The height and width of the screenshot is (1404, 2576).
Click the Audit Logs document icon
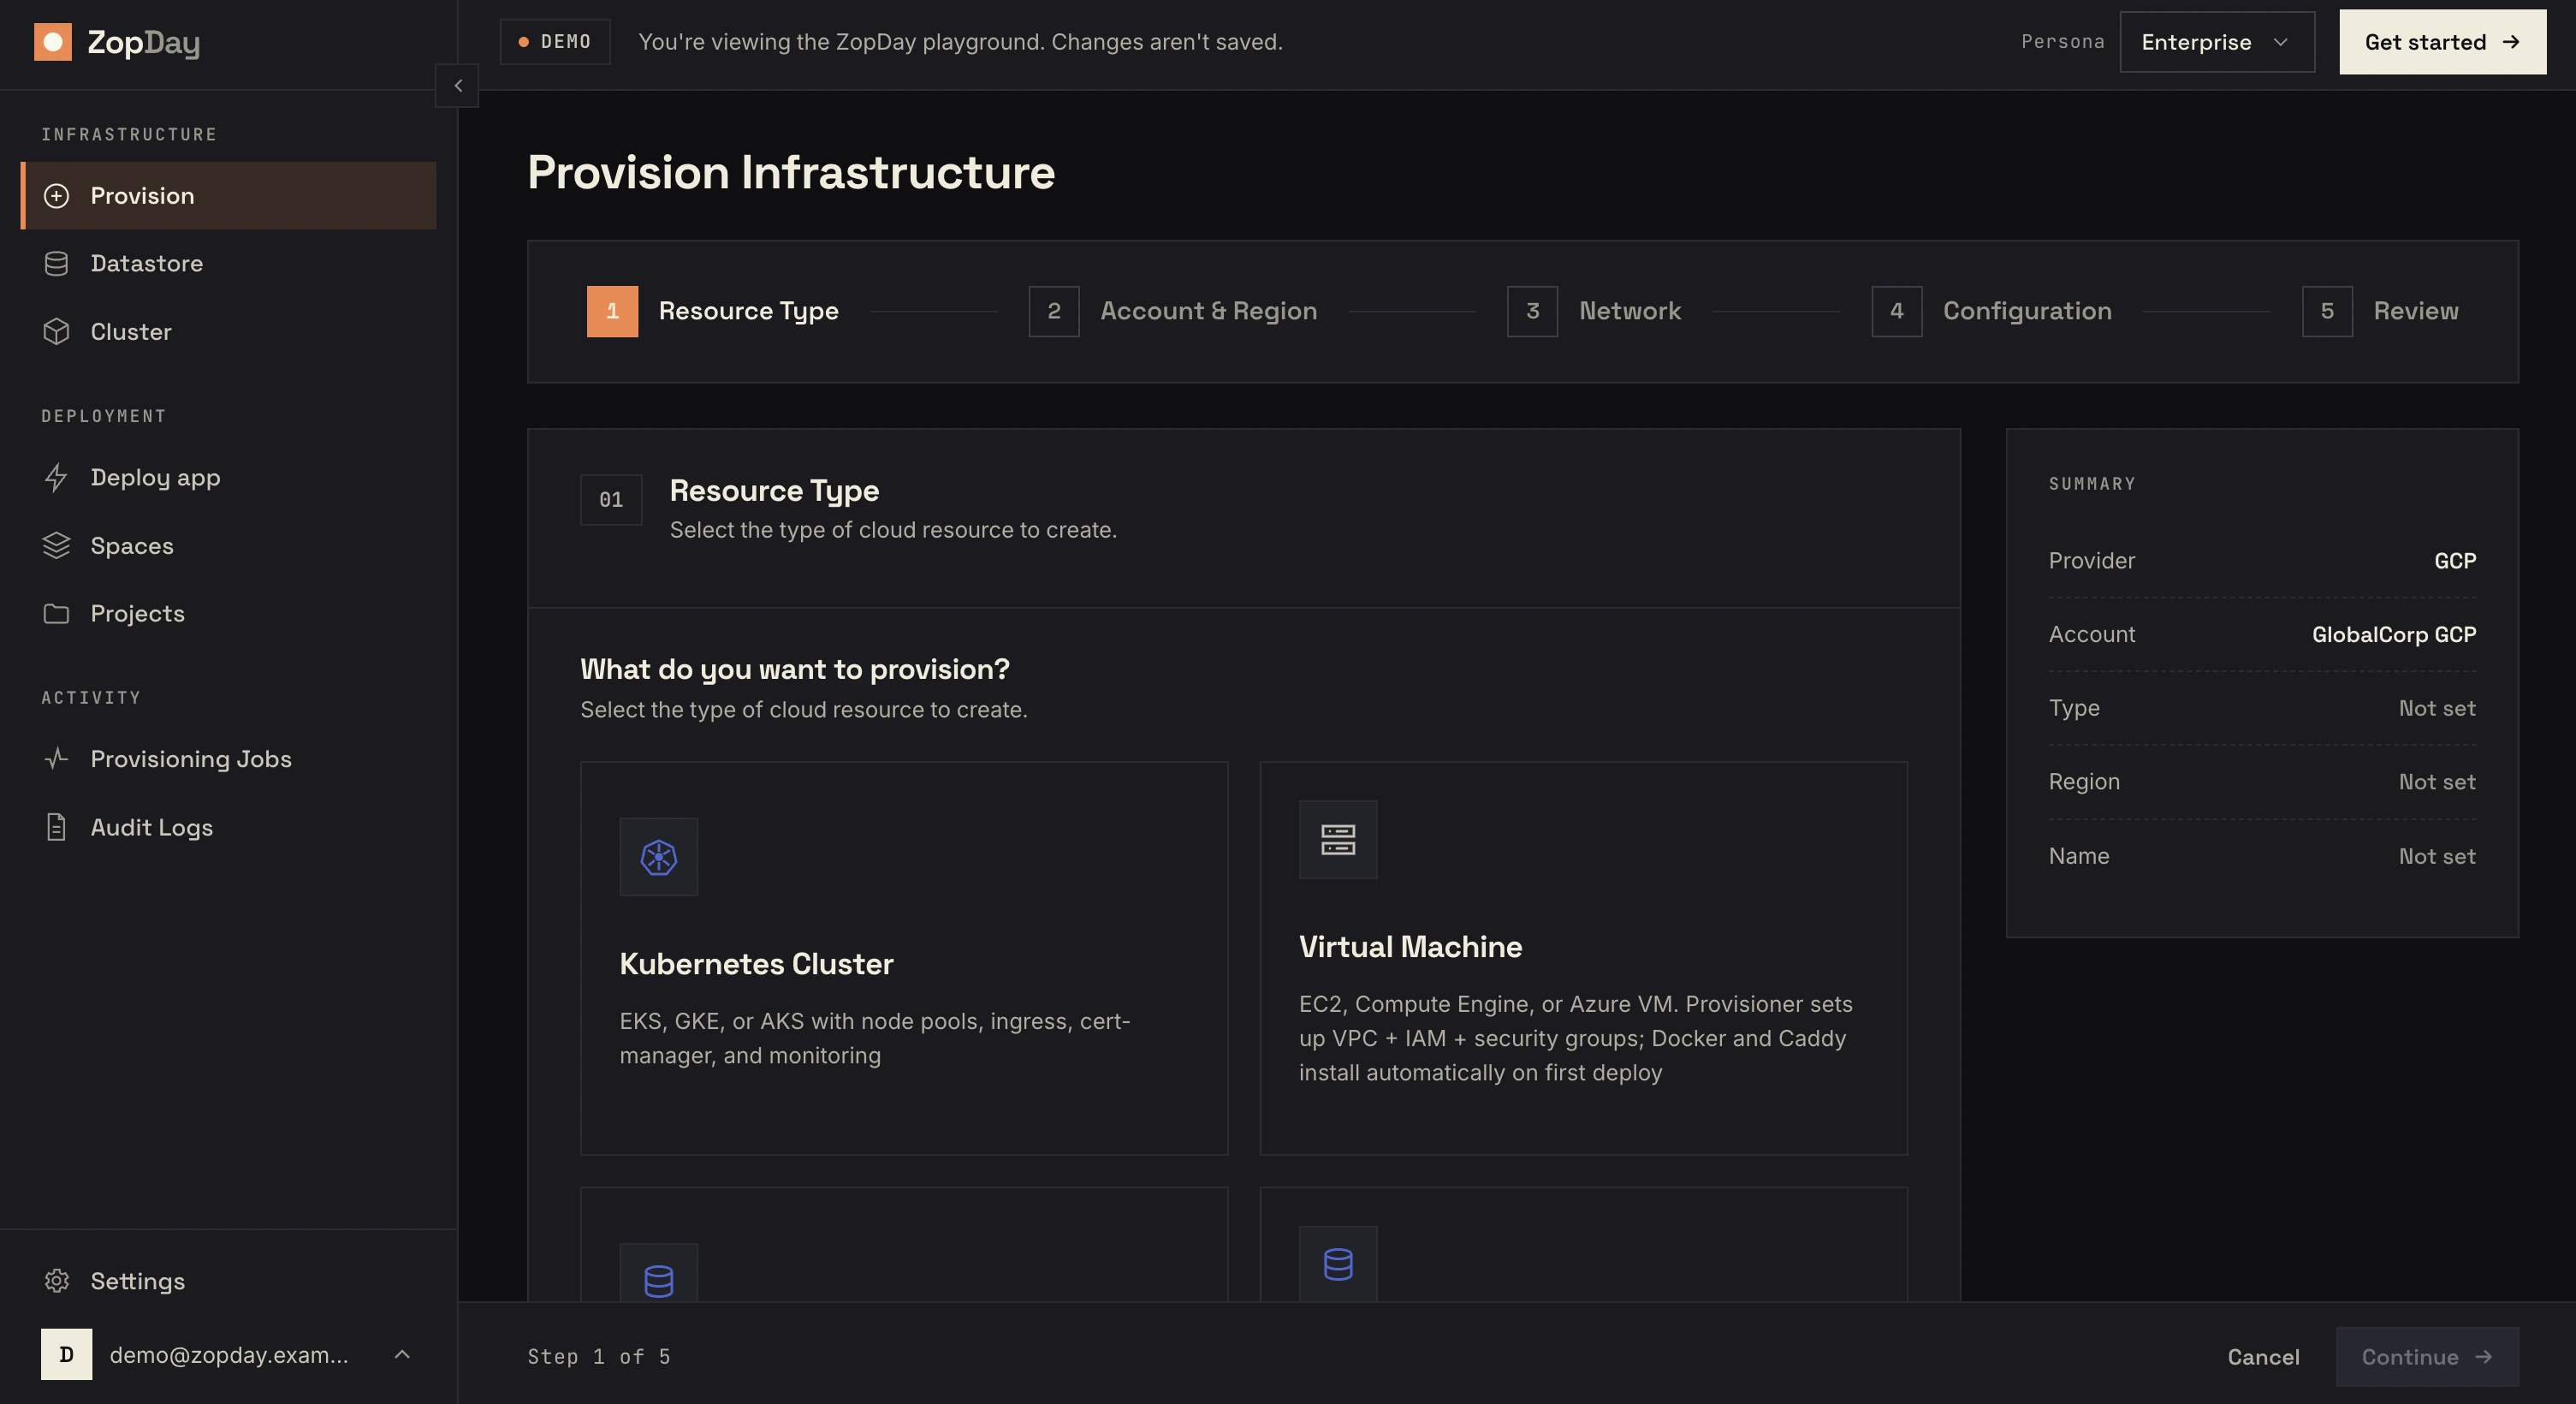coord(57,828)
